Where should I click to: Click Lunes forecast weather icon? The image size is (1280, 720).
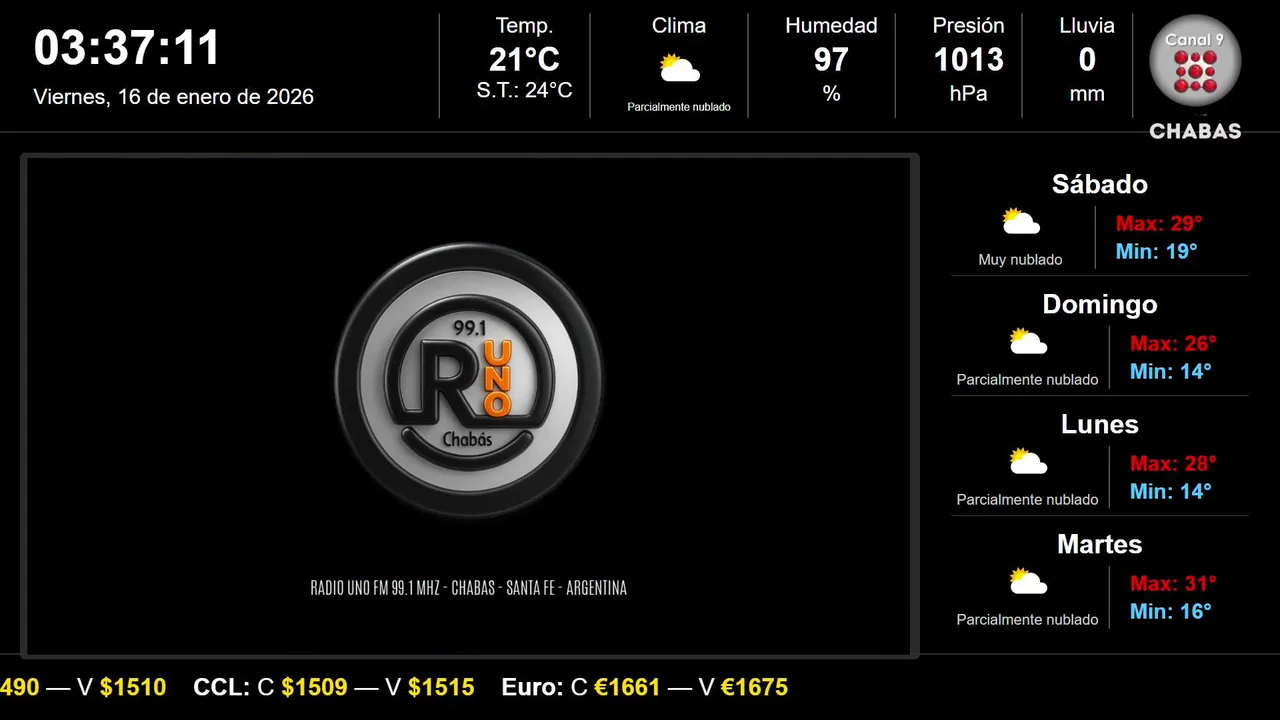(x=1028, y=462)
